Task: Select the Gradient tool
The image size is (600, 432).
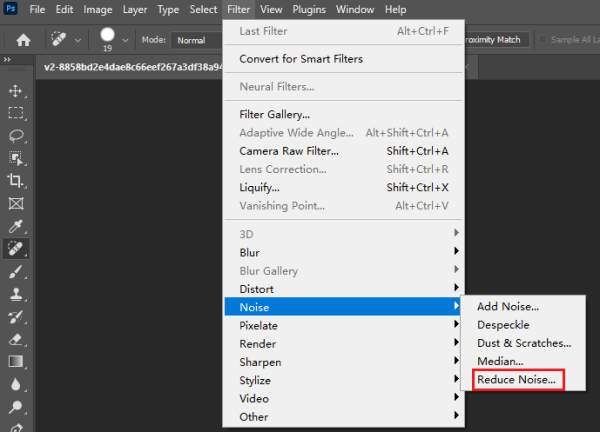Action: coord(15,361)
